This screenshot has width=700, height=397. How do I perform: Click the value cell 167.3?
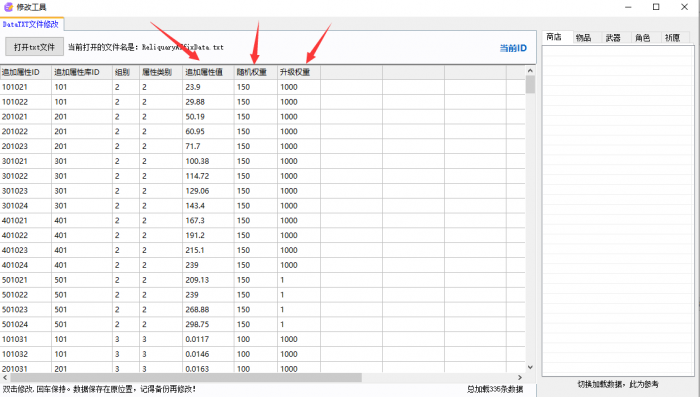point(208,221)
